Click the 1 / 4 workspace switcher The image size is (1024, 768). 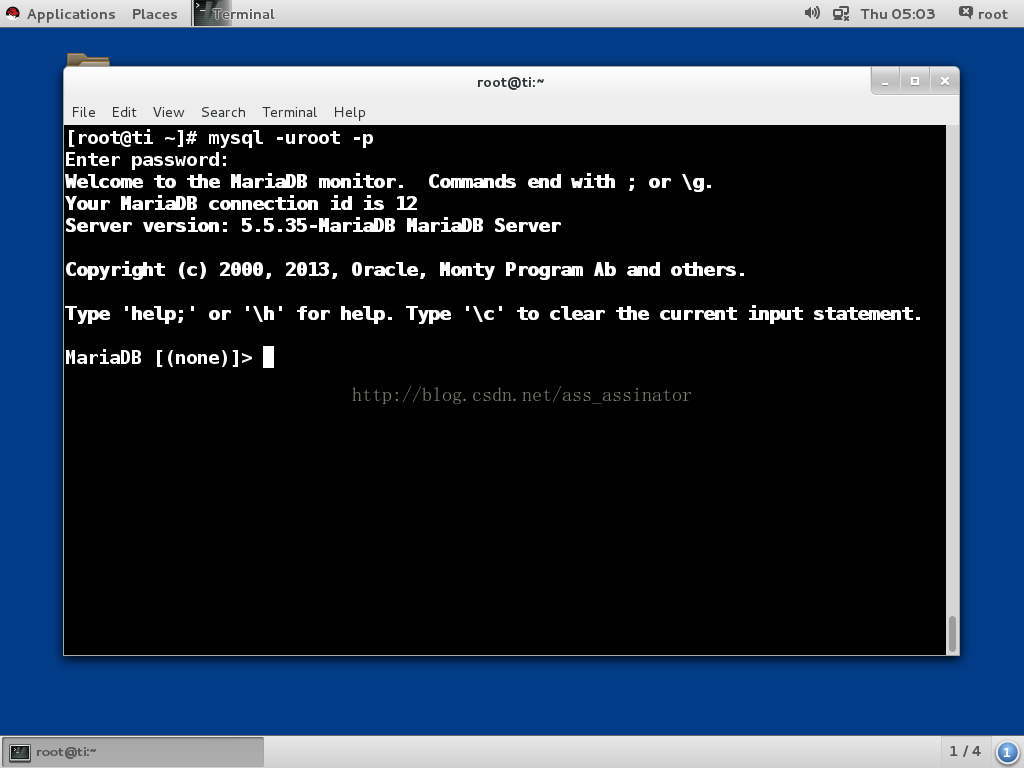pos(965,752)
